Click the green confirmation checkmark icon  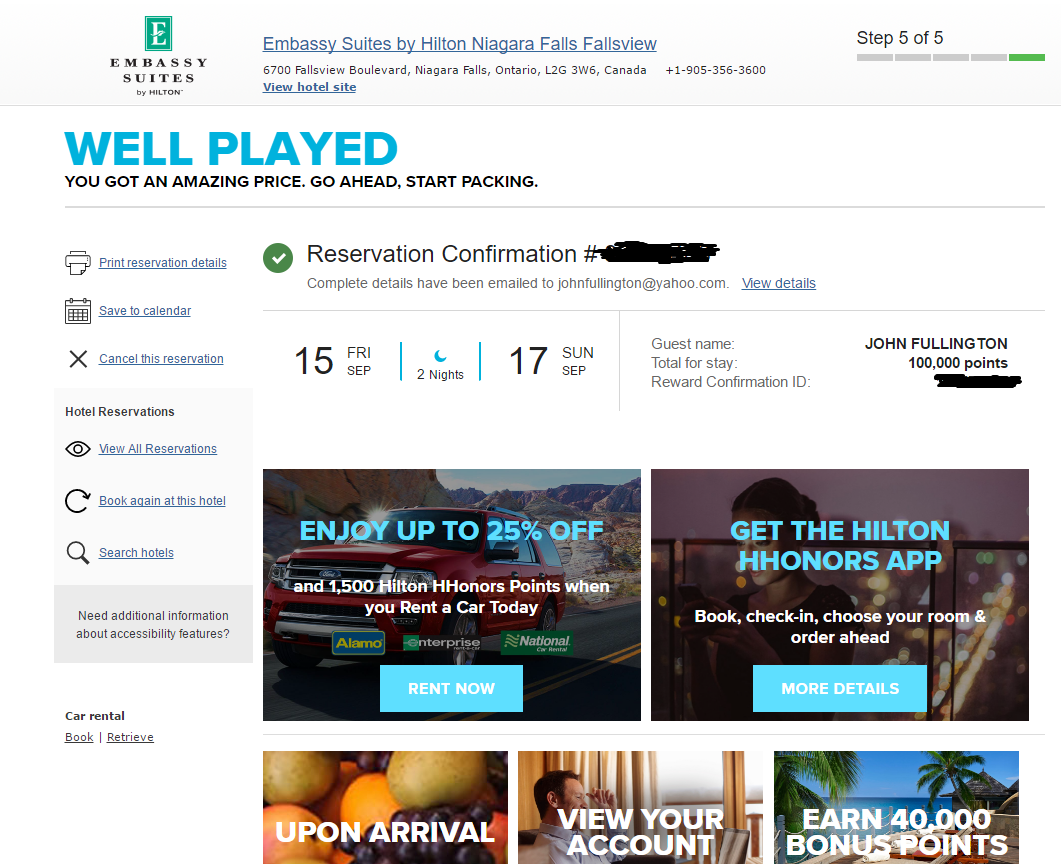pyautogui.click(x=278, y=258)
